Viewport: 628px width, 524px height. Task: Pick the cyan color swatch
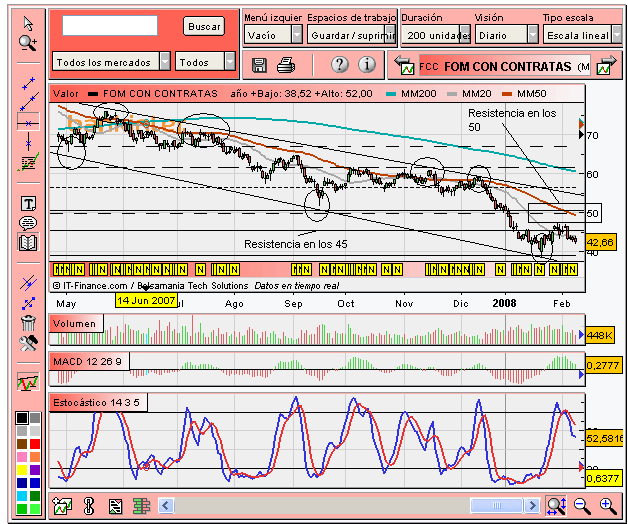(x=22, y=496)
